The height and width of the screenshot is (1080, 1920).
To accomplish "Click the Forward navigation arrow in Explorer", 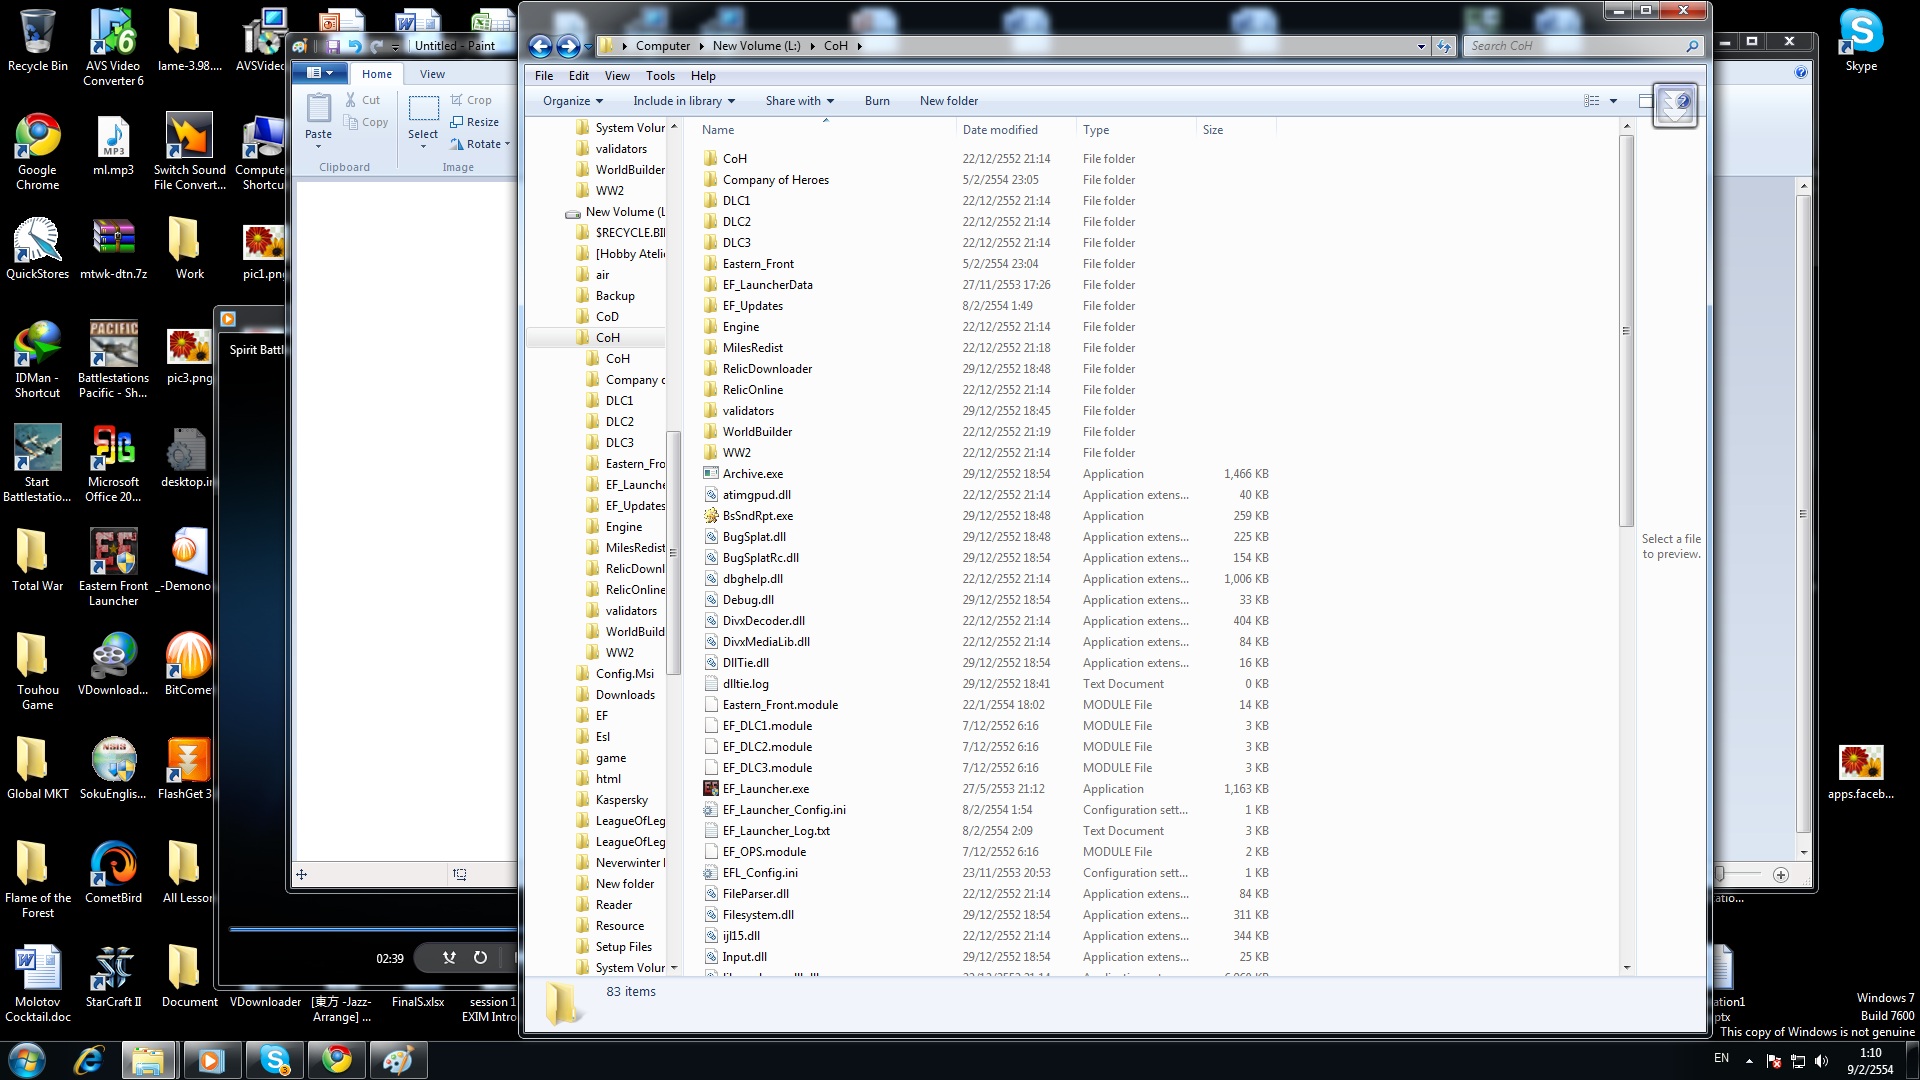I will (568, 46).
